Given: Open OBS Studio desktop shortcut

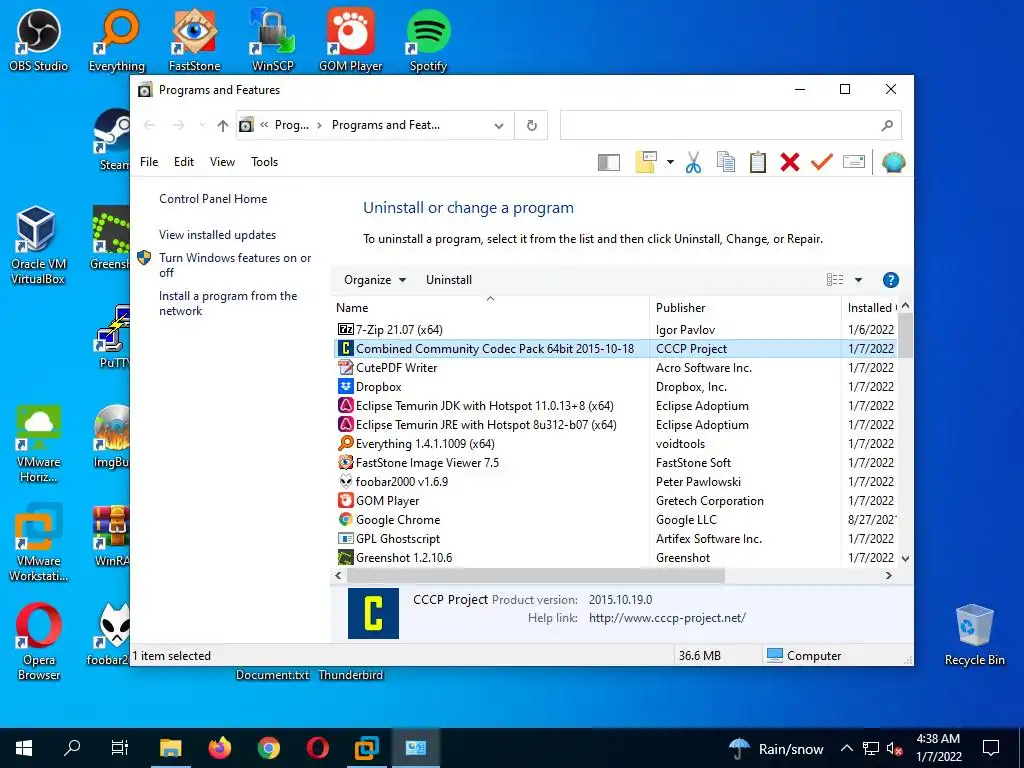Looking at the screenshot, I should [x=39, y=40].
